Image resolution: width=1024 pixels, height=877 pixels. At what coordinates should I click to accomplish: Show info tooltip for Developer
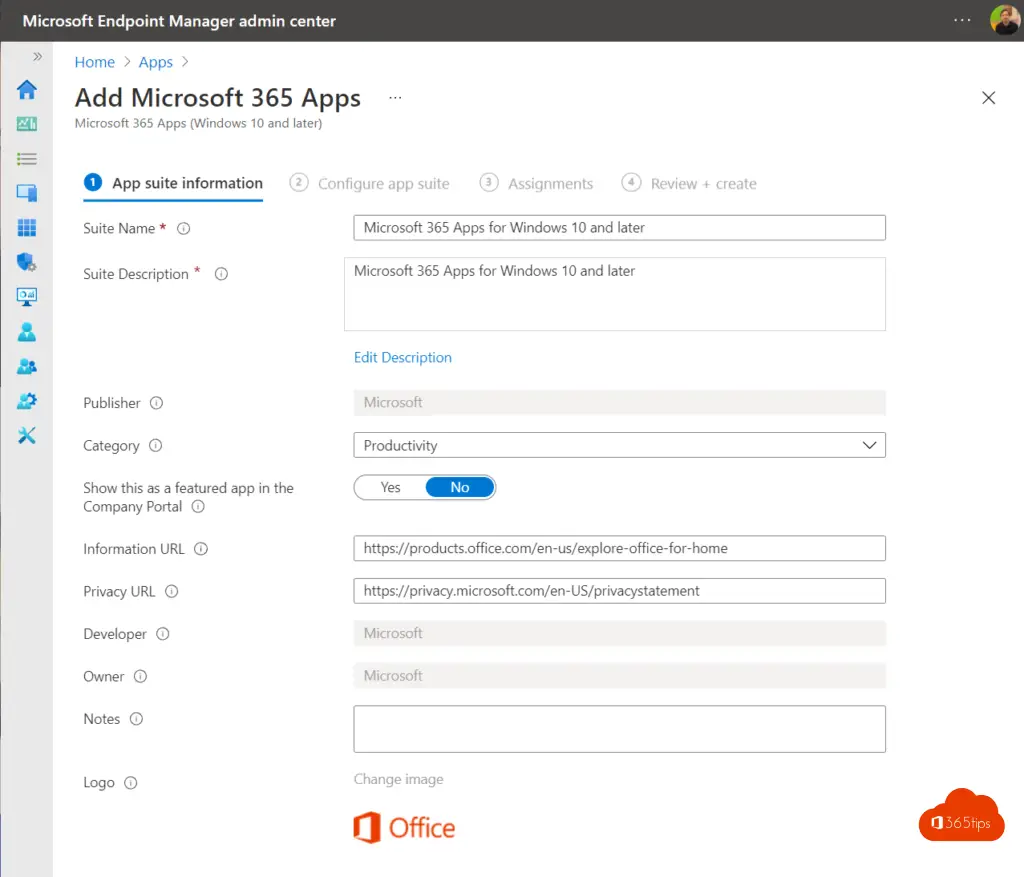pos(163,634)
